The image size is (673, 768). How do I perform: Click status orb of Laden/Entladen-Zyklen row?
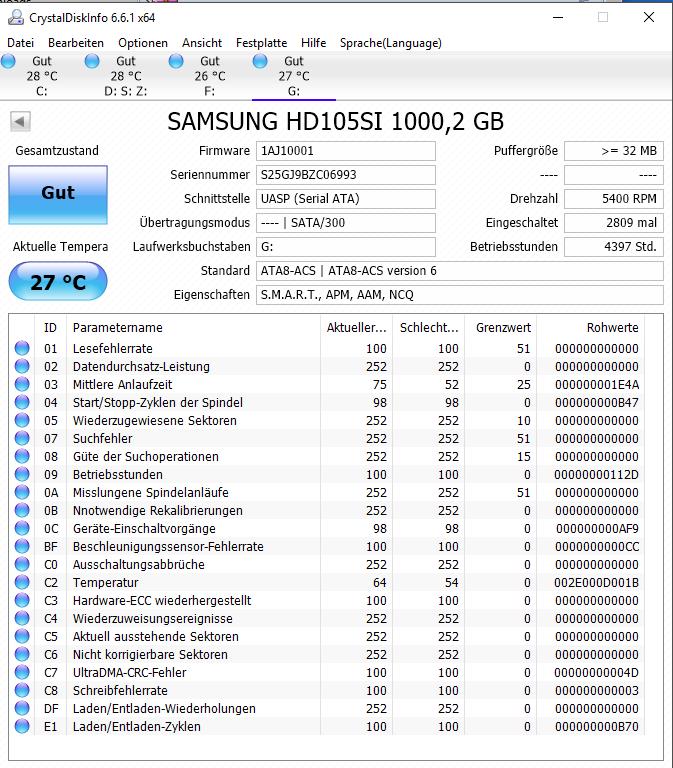pyautogui.click(x=22, y=726)
